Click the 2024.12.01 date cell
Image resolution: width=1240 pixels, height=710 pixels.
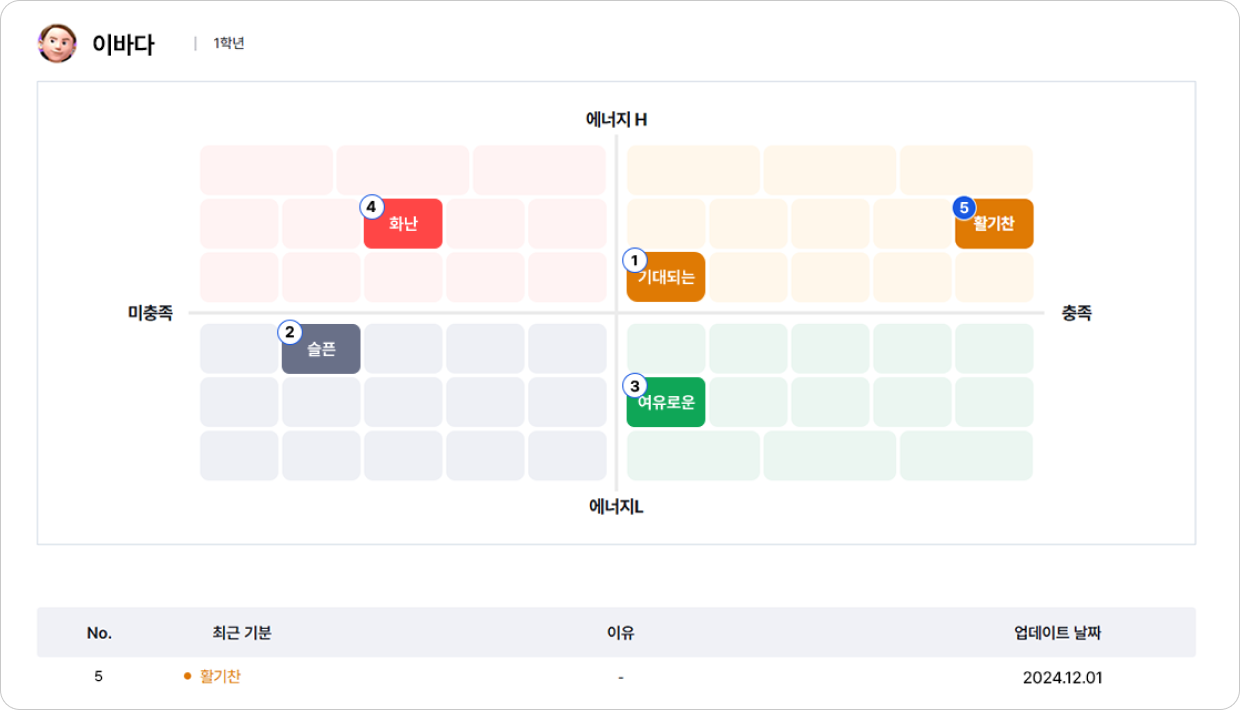[x=1063, y=677]
